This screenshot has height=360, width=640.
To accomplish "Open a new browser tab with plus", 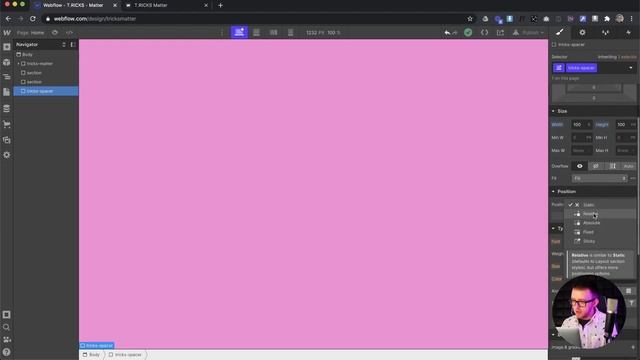I will 220,5.
